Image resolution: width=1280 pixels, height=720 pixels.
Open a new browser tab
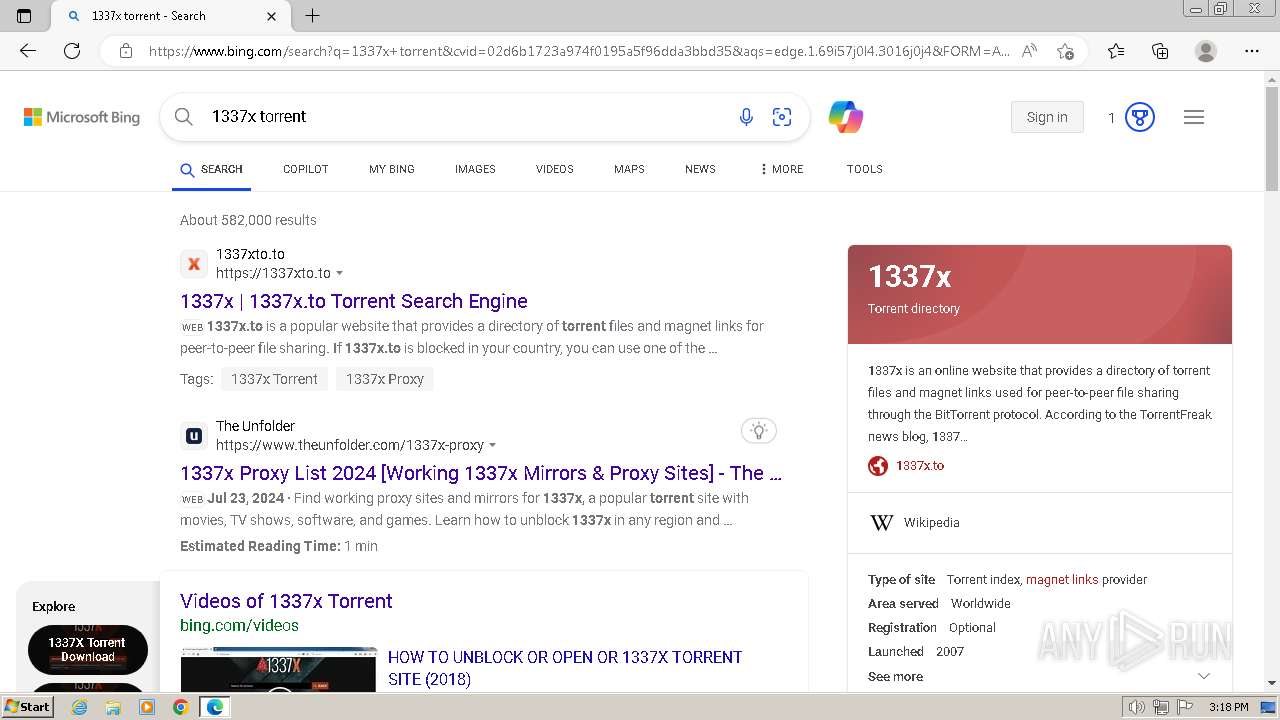point(312,16)
